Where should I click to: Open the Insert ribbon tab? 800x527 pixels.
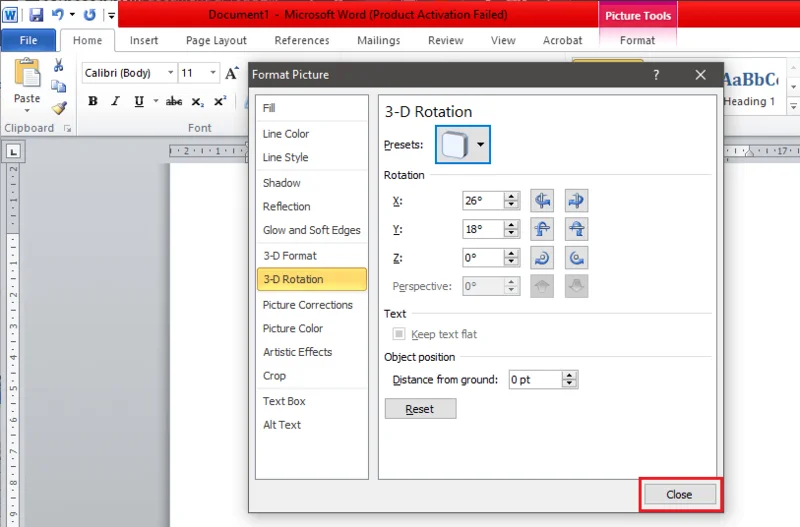click(144, 40)
